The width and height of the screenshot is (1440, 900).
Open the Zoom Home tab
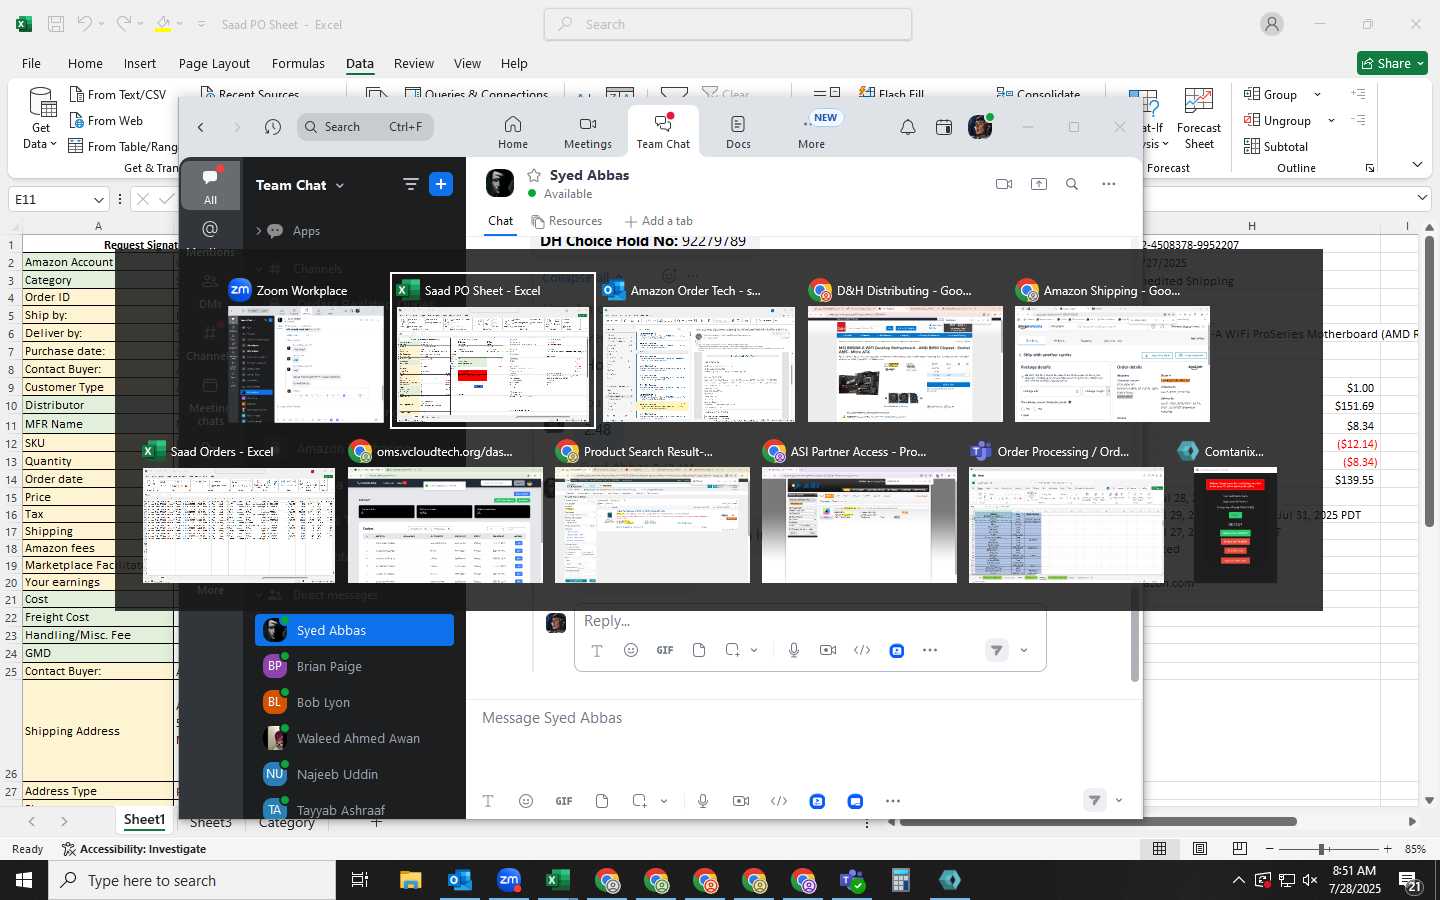click(513, 132)
